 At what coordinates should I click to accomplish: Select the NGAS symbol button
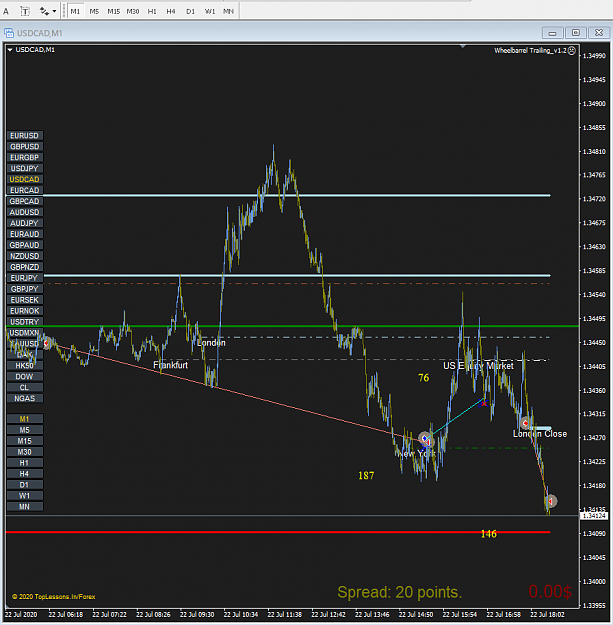click(x=25, y=399)
